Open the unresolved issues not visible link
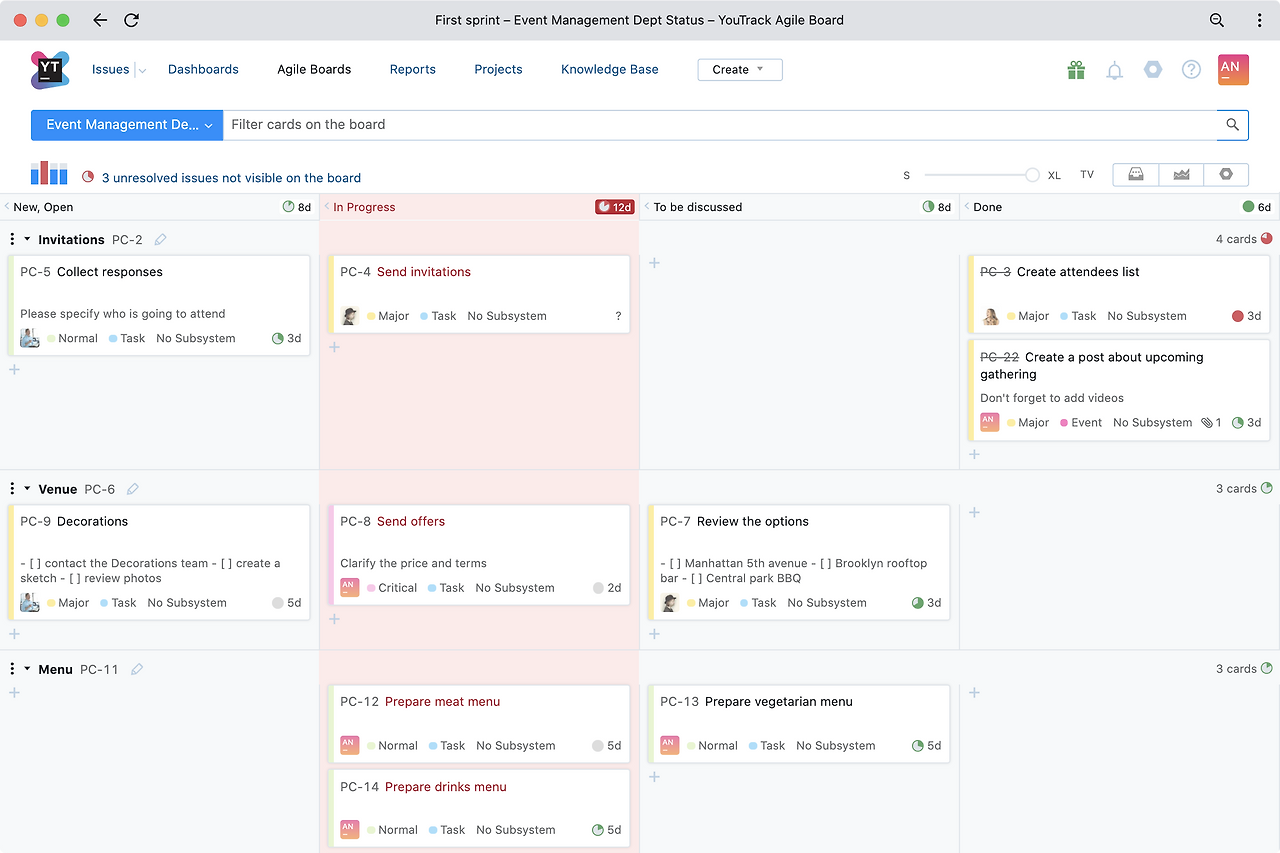 [x=231, y=178]
